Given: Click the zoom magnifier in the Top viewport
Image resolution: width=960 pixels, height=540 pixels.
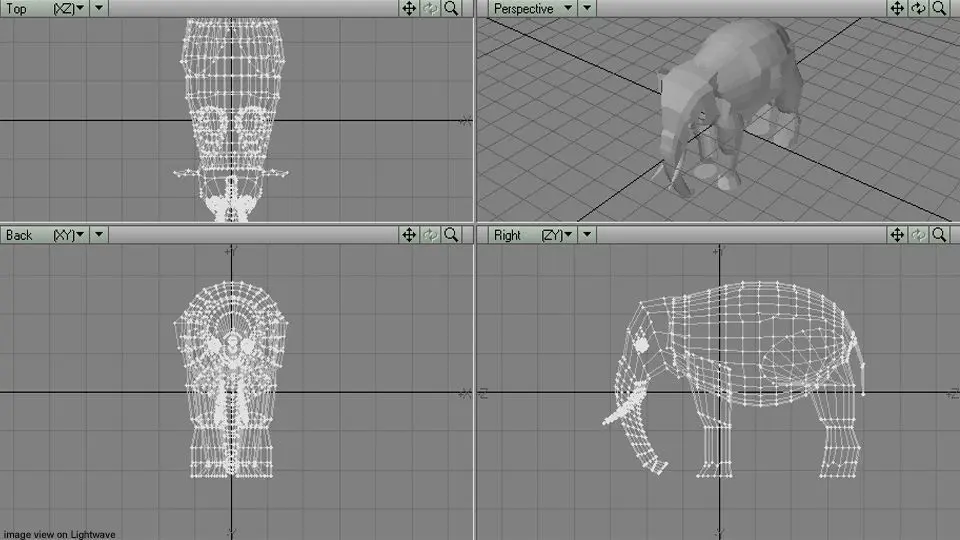Looking at the screenshot, I should click(x=451, y=9).
